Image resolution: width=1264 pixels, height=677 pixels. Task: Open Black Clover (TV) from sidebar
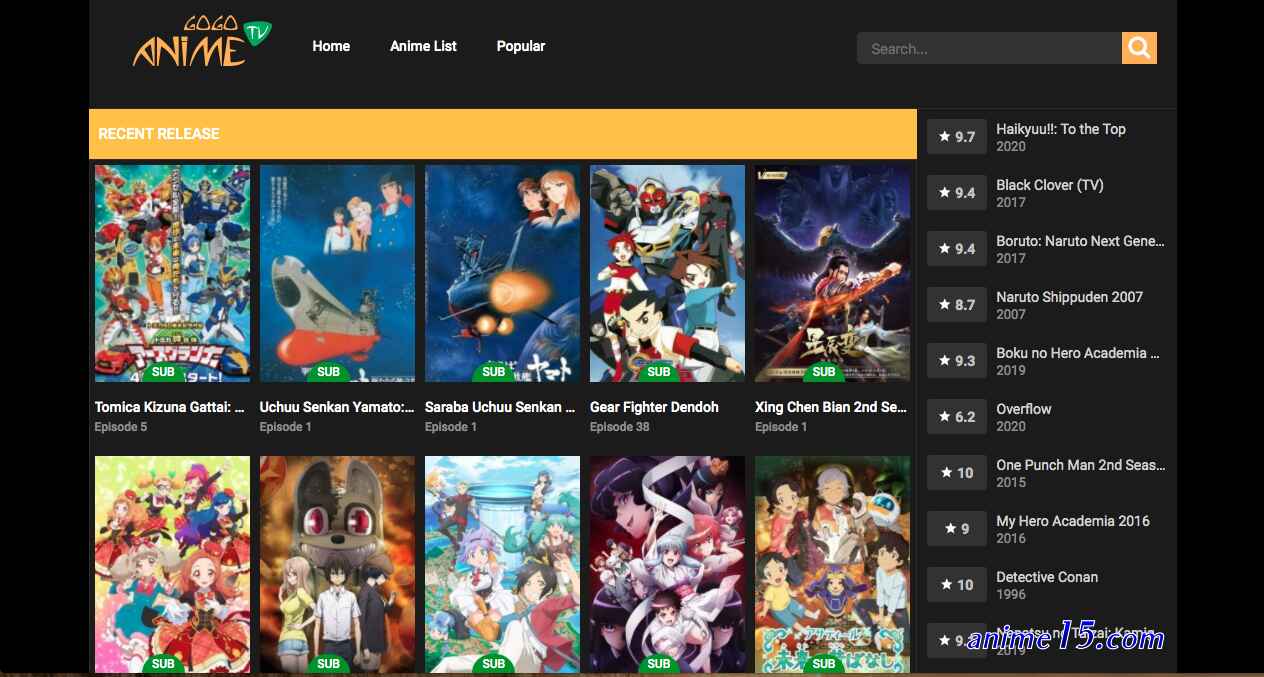(x=1050, y=185)
